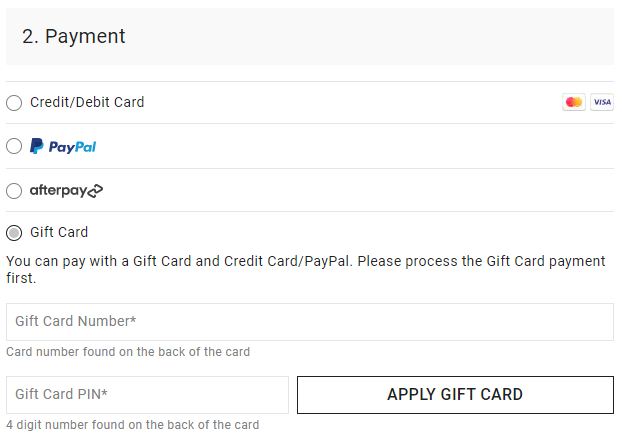Click the Visa card icon
Image resolution: width=622 pixels, height=442 pixels.
[601, 102]
